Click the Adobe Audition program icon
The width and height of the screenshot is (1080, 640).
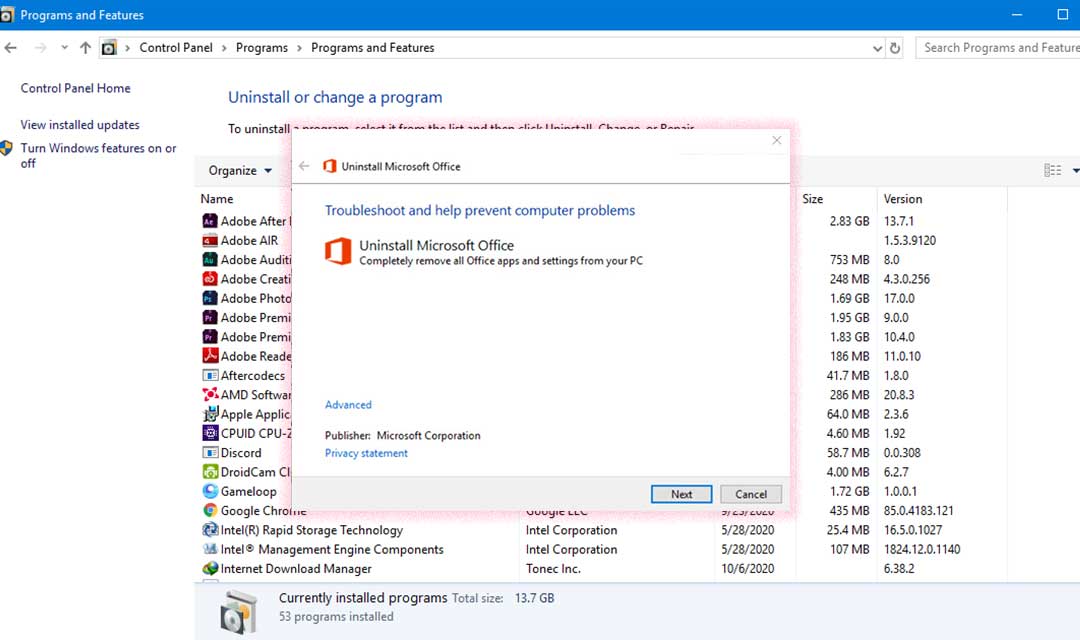[x=210, y=260]
